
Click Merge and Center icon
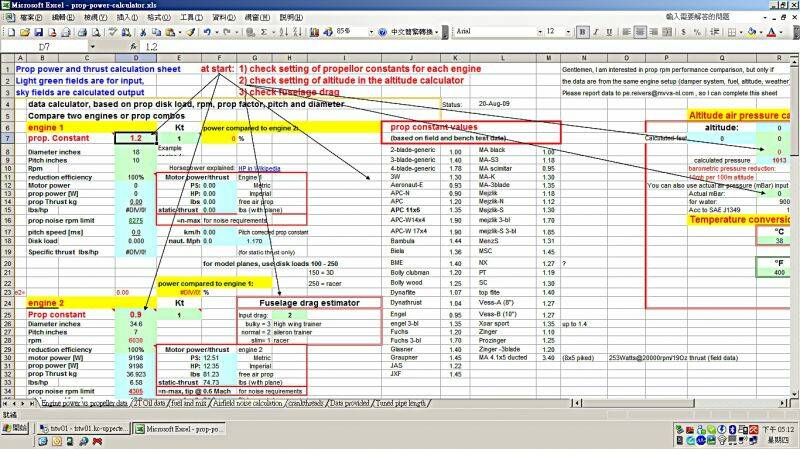[667, 32]
